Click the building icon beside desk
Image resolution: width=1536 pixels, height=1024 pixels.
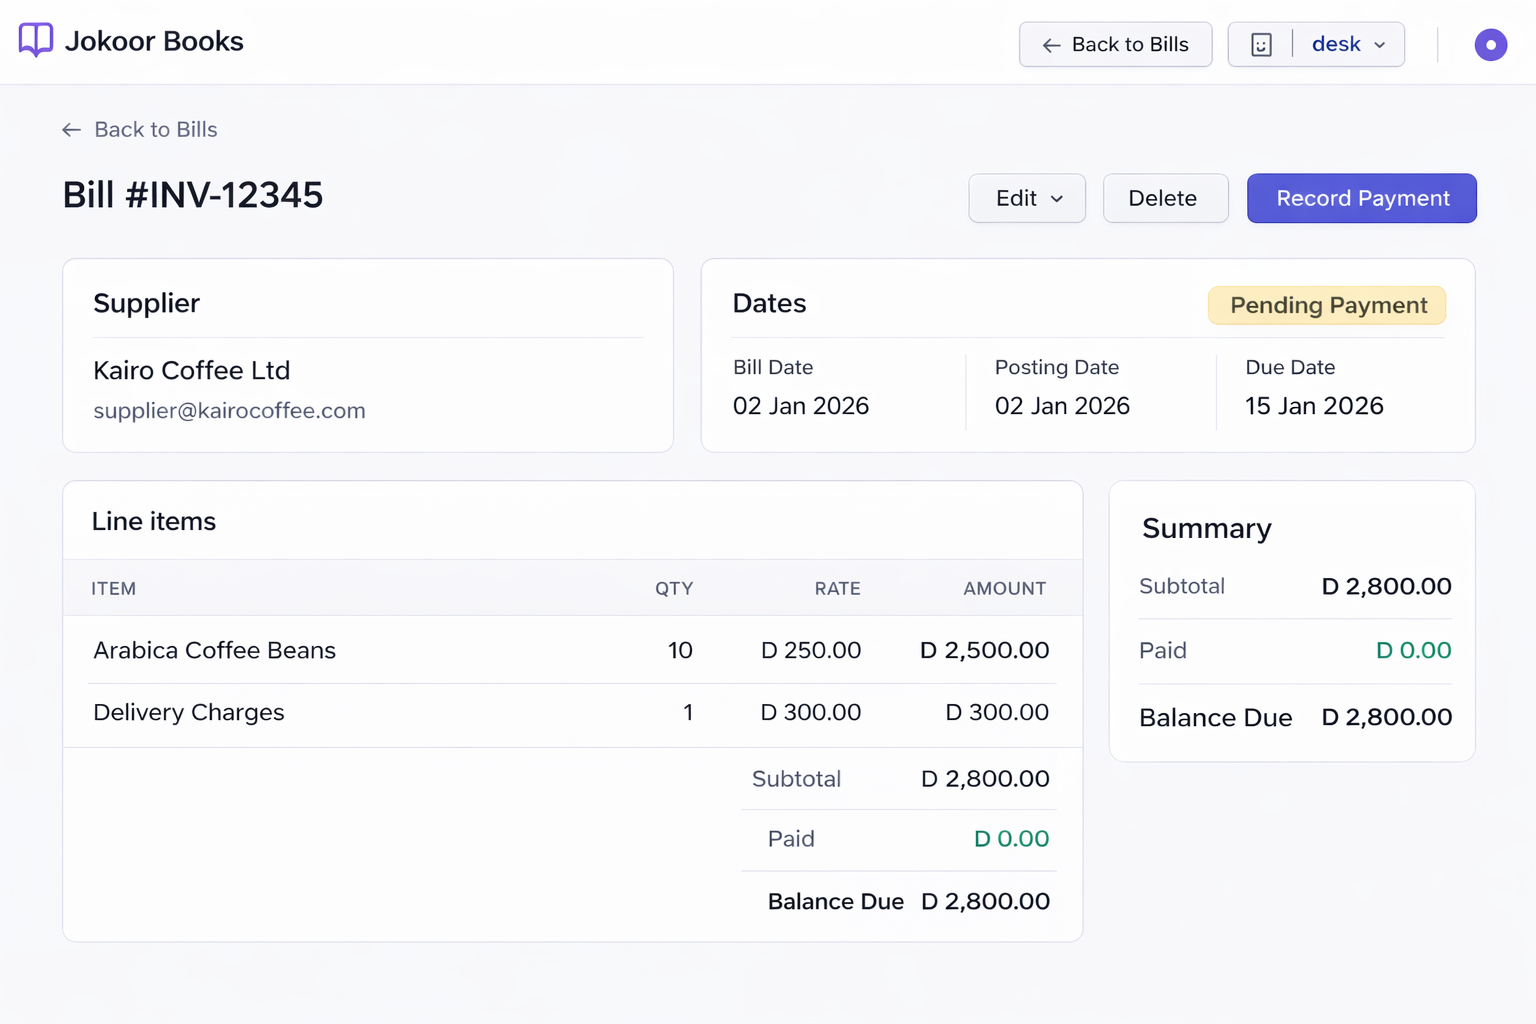pos(1261,45)
